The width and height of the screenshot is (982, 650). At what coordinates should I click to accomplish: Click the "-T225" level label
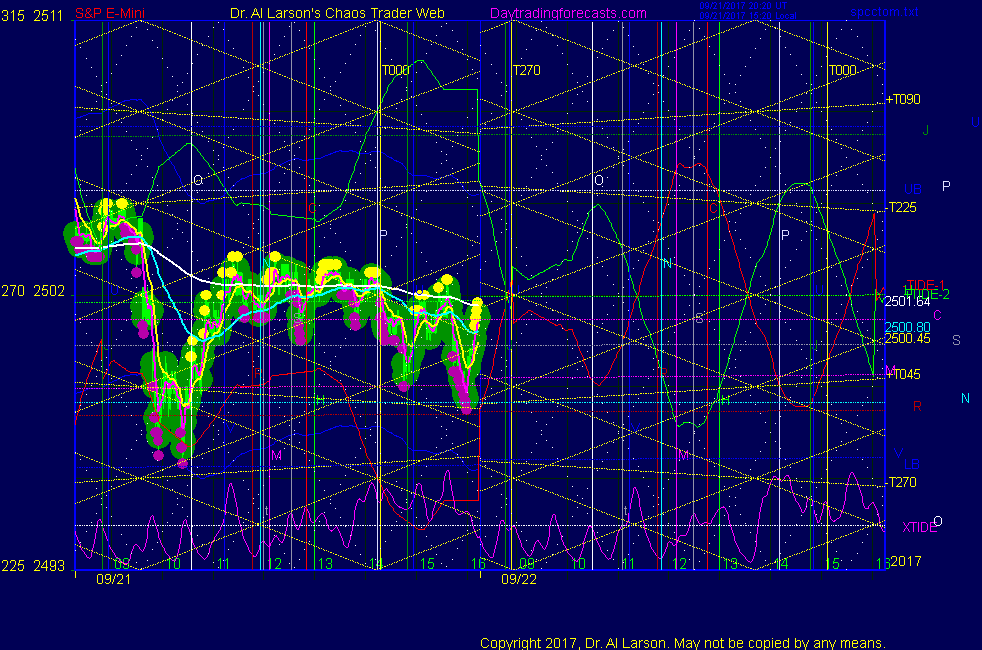(x=902, y=207)
